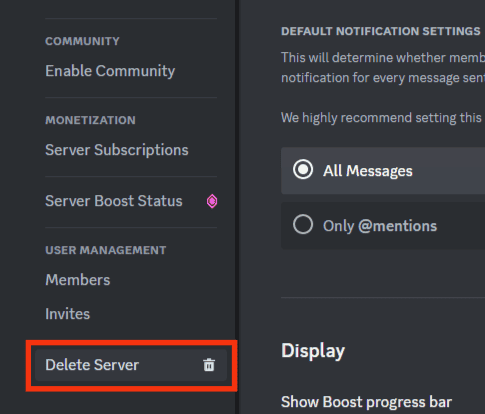Click the Delete Server option
The height and width of the screenshot is (414, 485).
pos(131,365)
